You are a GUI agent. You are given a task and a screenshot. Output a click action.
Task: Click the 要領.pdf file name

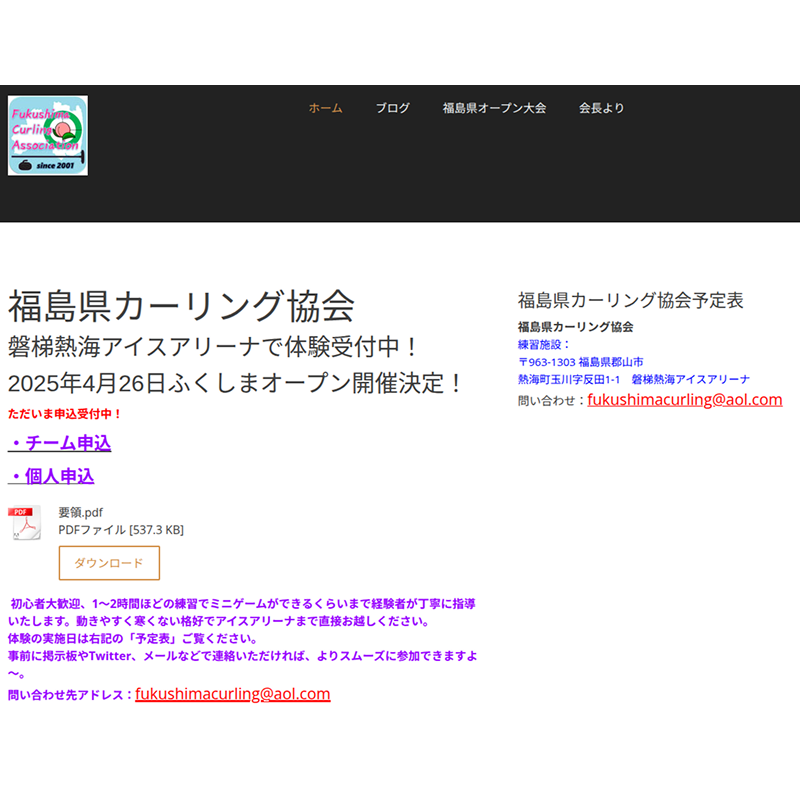coord(80,511)
